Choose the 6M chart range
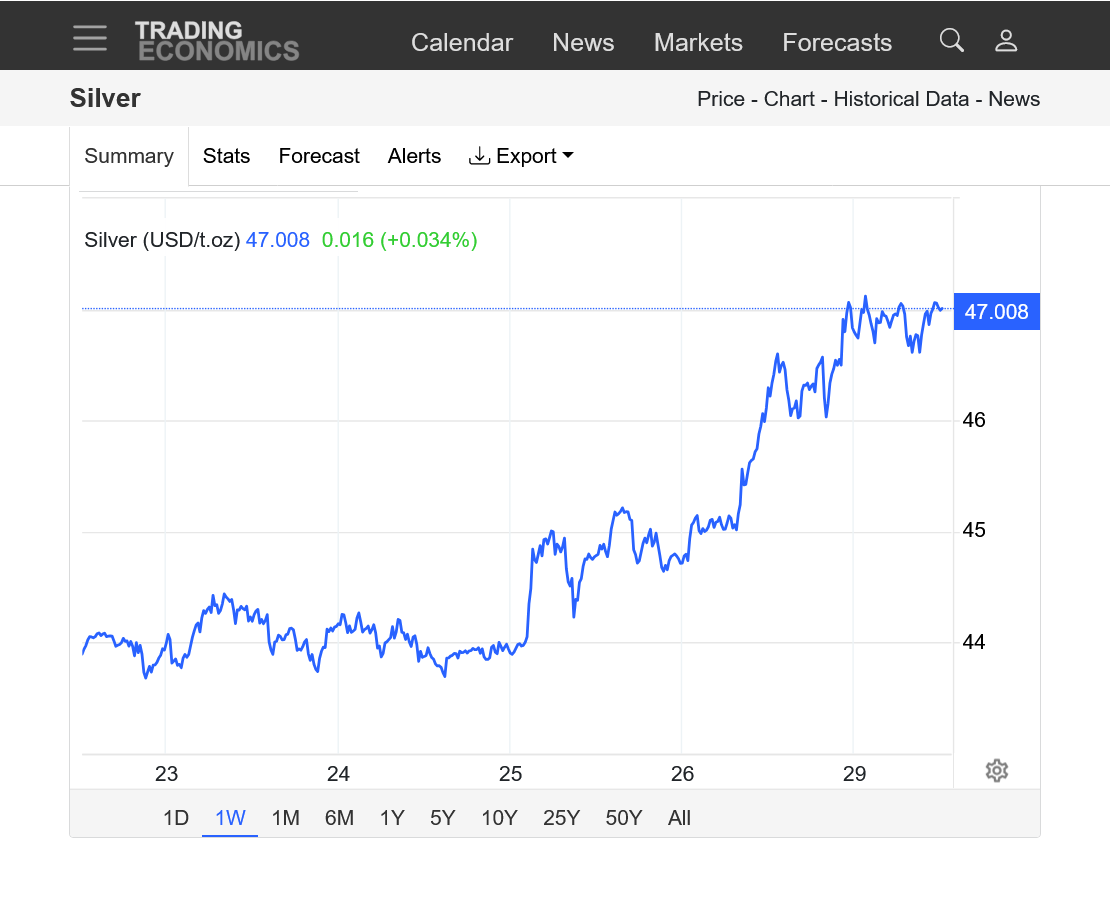Screen dimensions: 1110x901 [339, 818]
